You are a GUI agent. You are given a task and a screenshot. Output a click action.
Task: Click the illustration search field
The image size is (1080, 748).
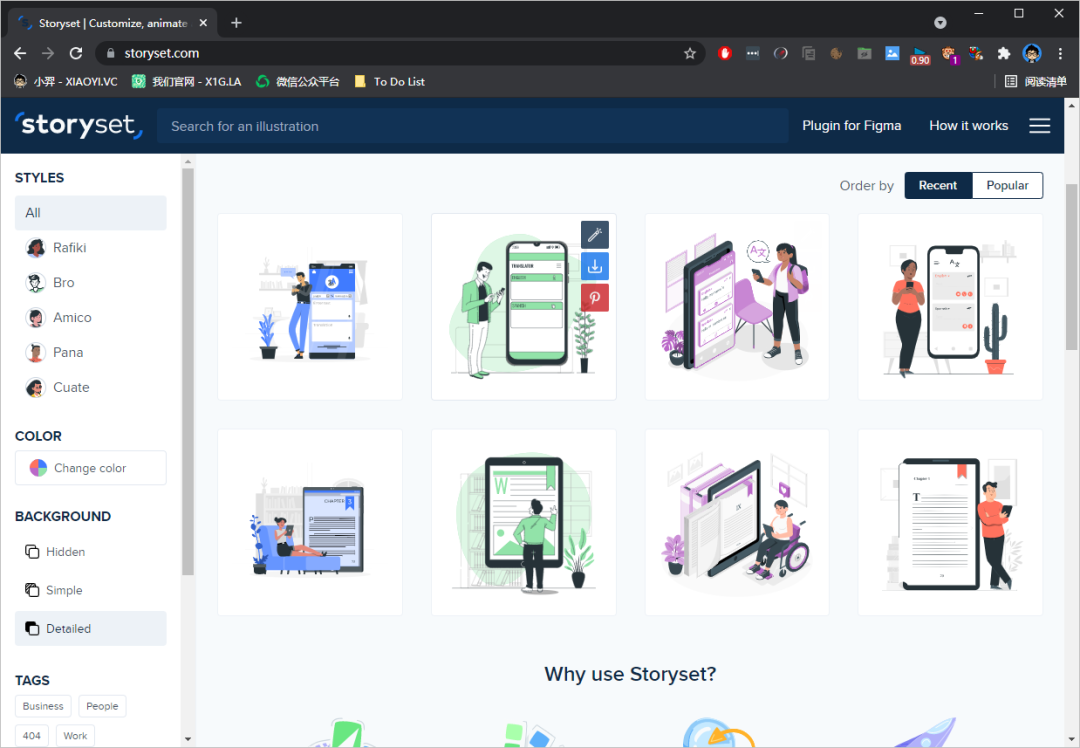472,126
